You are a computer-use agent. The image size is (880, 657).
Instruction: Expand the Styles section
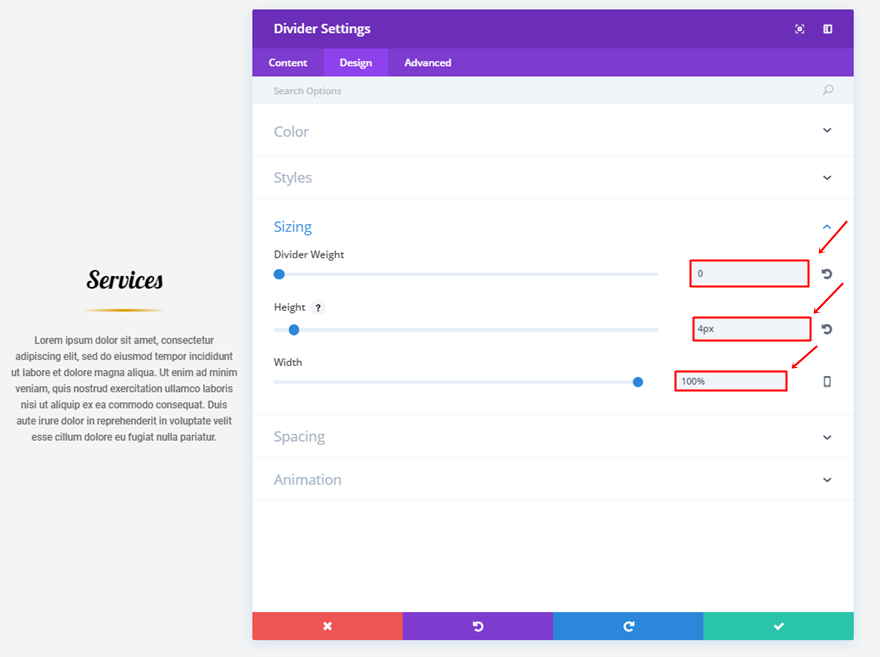click(x=827, y=178)
